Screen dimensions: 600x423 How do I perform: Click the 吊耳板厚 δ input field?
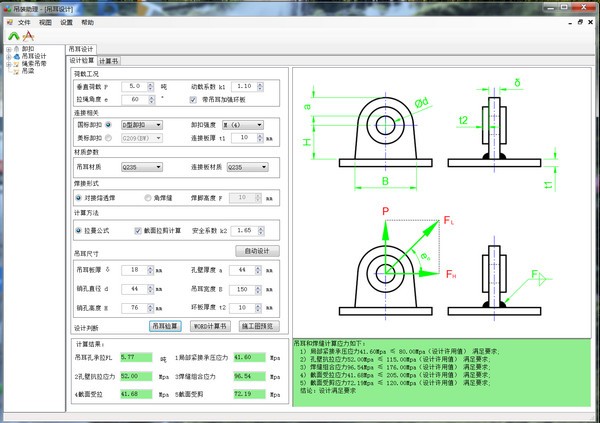[x=133, y=270]
